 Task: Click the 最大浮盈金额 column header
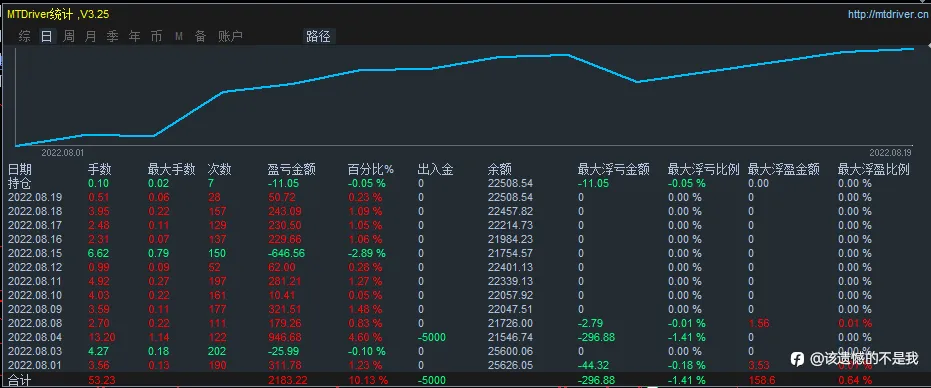(784, 170)
